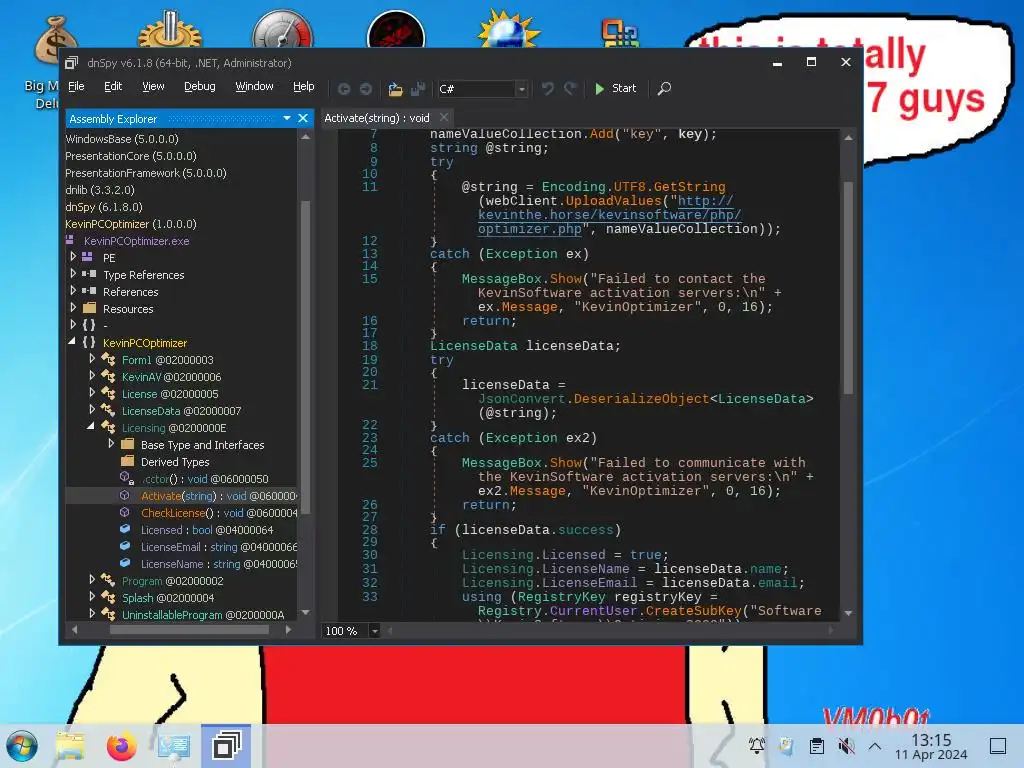Open the Window menu
The width and height of the screenshot is (1024, 768).
pos(254,86)
